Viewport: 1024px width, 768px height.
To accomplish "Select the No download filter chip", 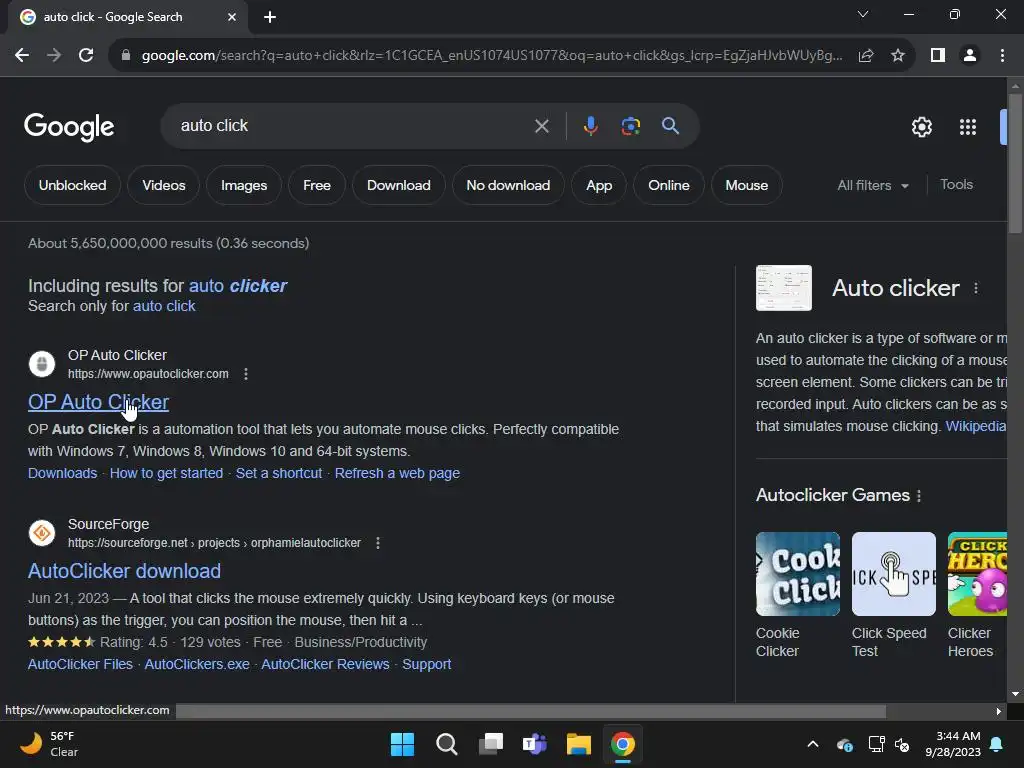I will click(508, 185).
